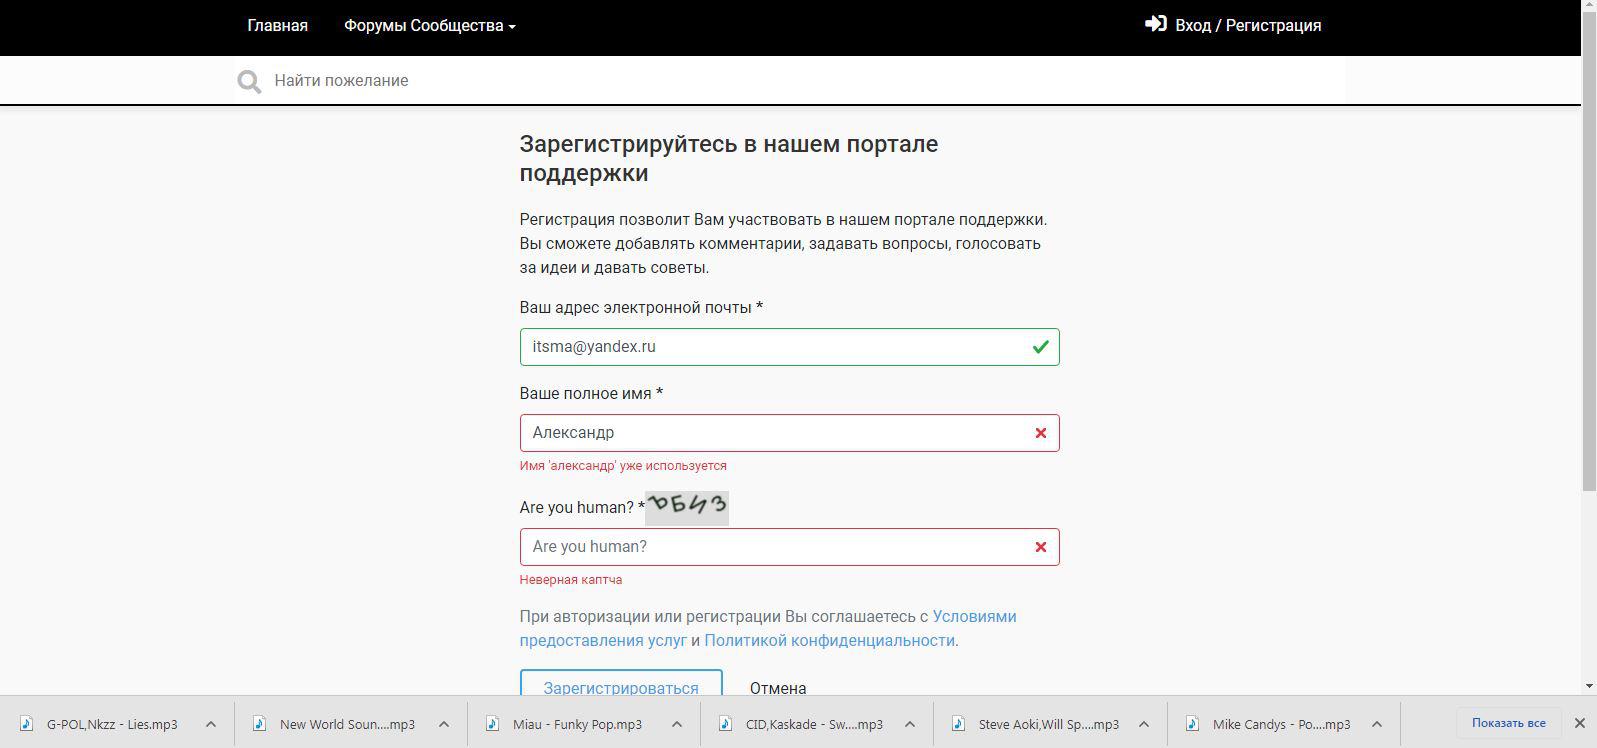The width and height of the screenshot is (1597, 748).
Task: Click Отмена link
Action: tap(778, 688)
